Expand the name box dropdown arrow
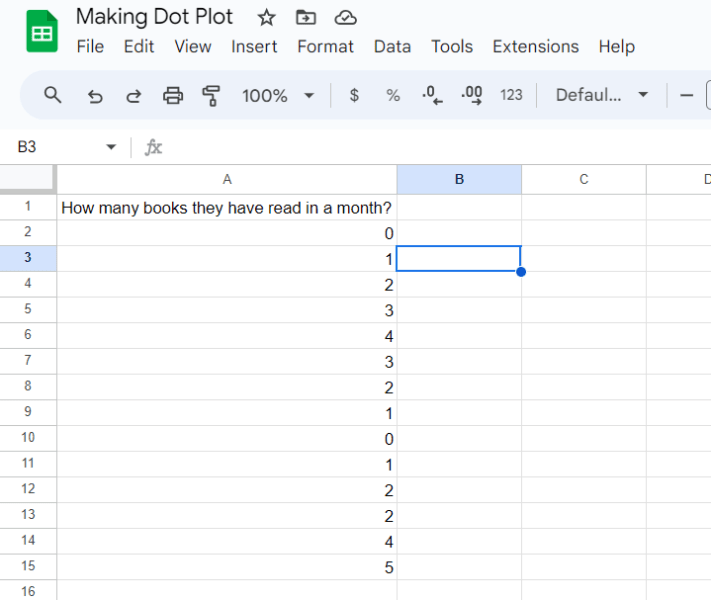 [111, 147]
